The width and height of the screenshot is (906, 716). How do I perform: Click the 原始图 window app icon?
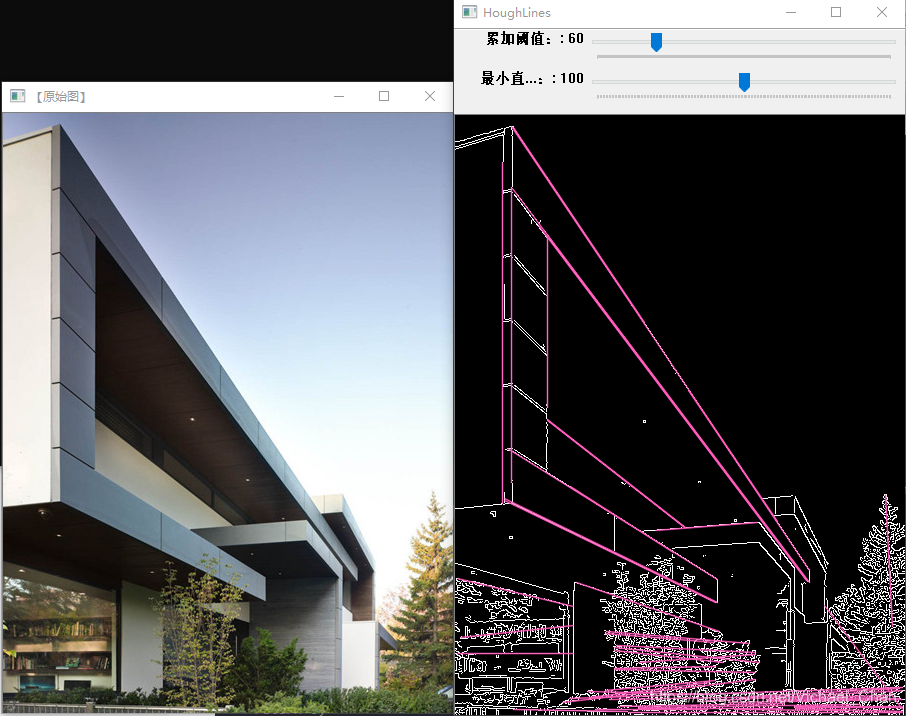(x=18, y=96)
